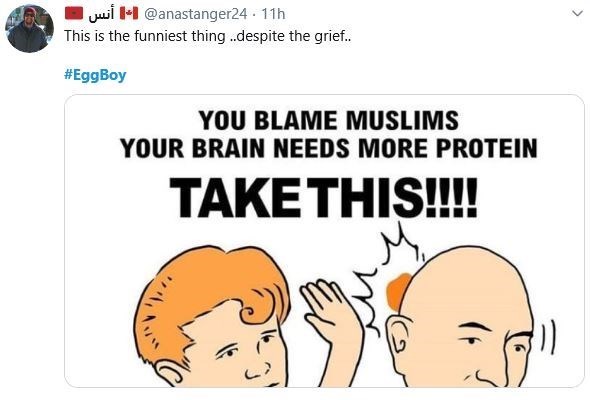Screen dimensions: 590x400
Task: Click the Canada flag emoji after the name
Action: click(129, 14)
